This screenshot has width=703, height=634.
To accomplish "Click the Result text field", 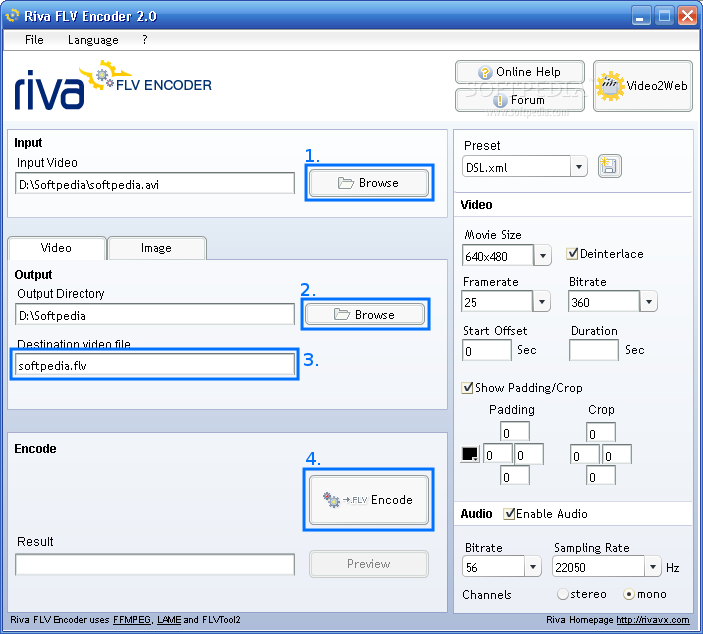I will [x=155, y=565].
